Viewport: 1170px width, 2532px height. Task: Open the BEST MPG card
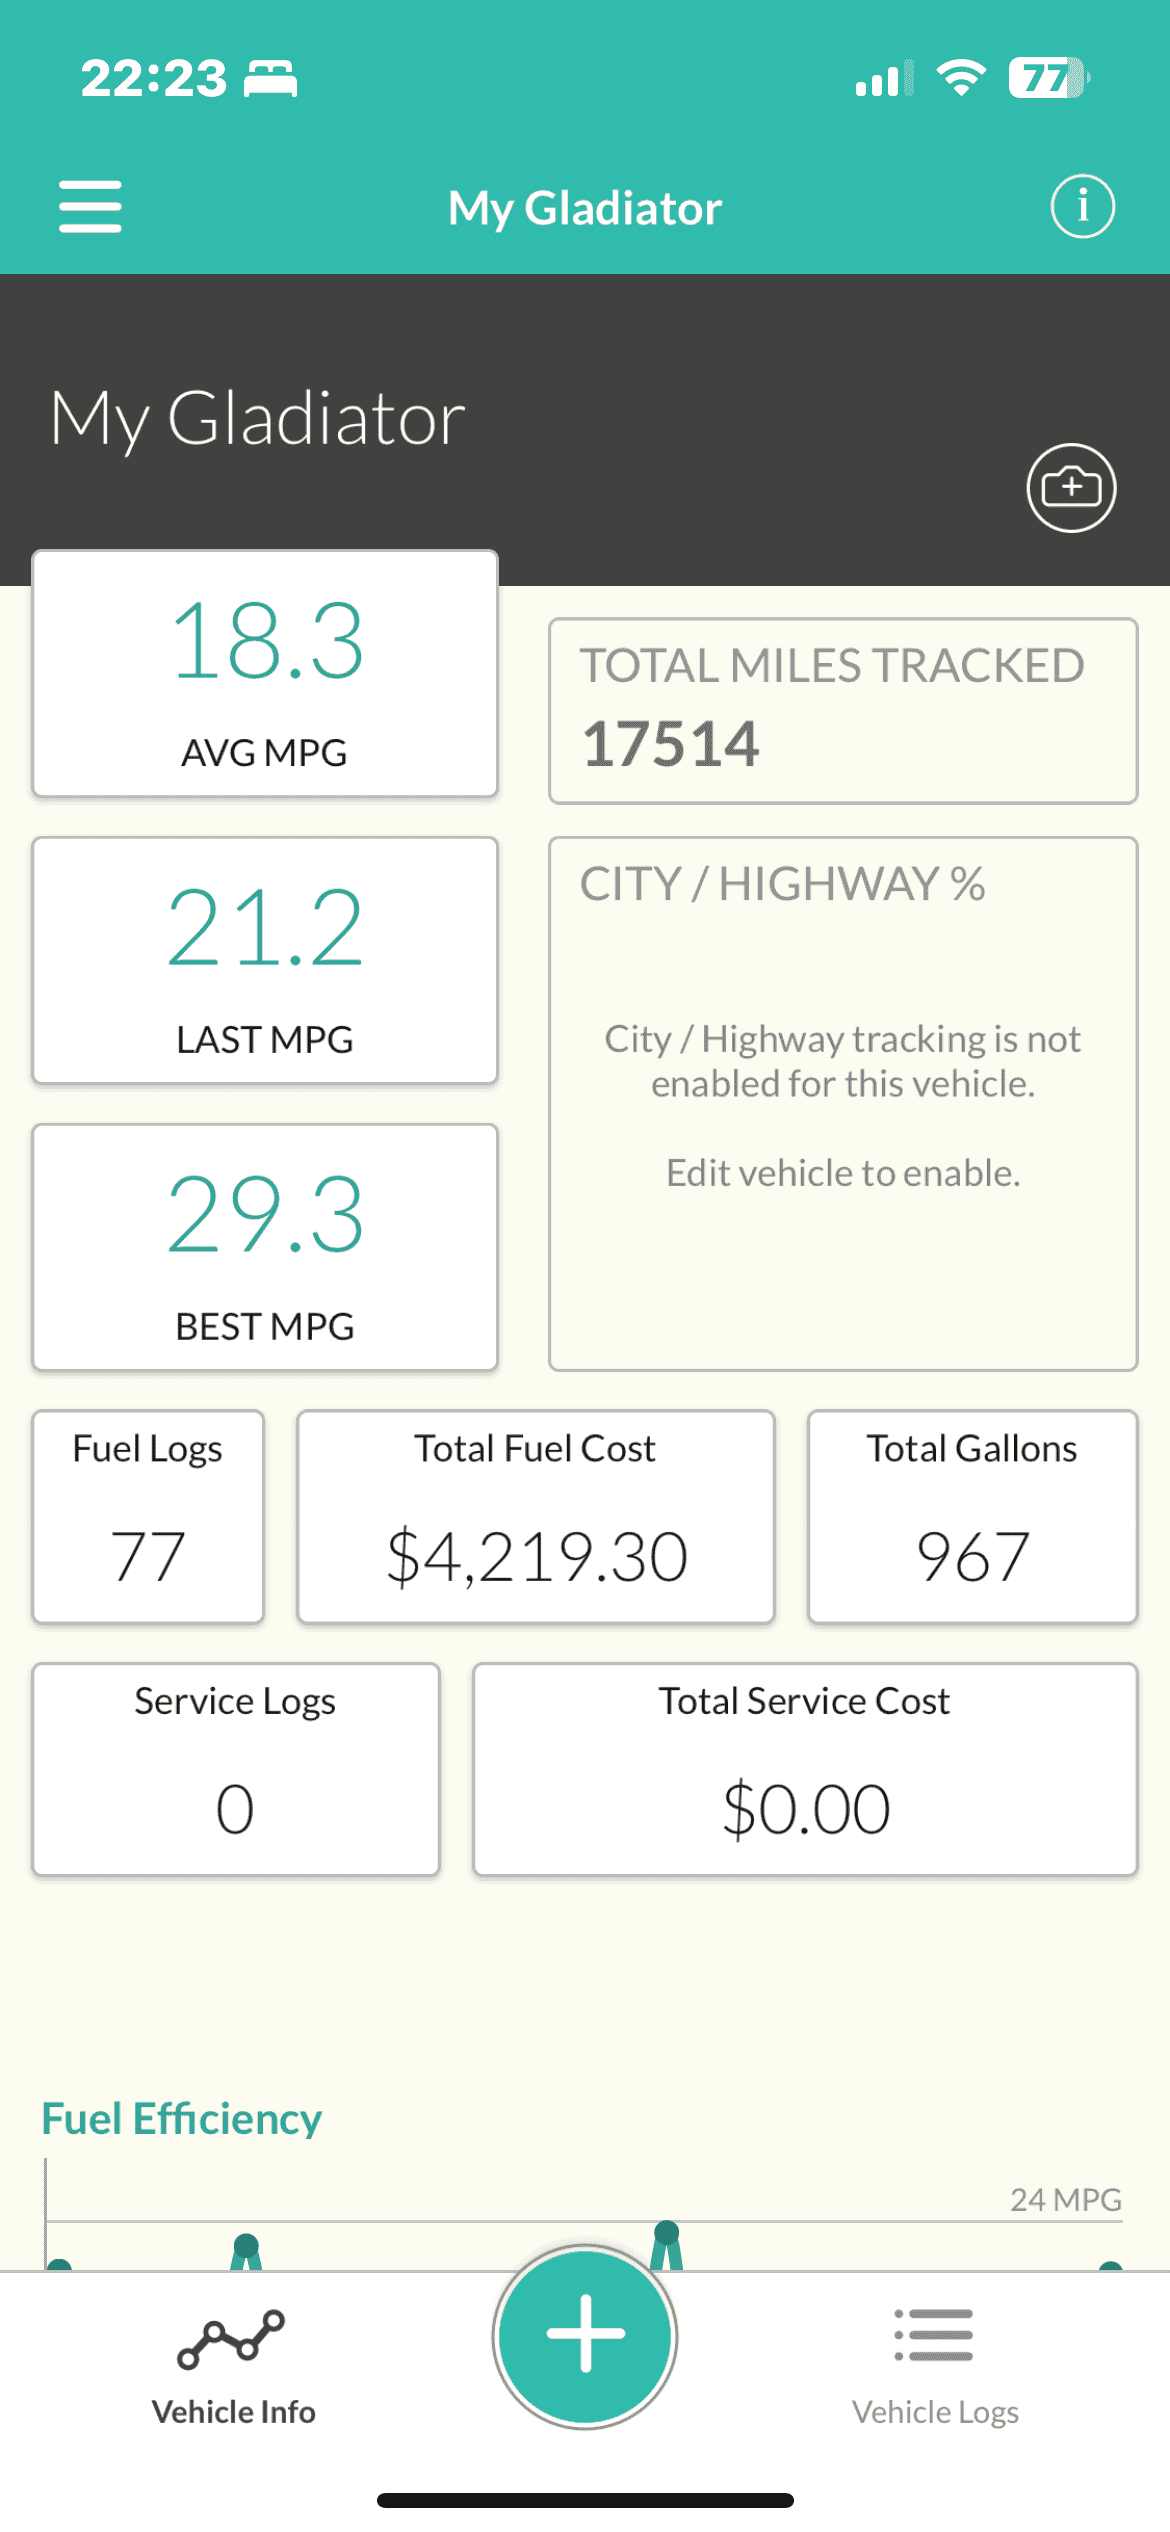[x=265, y=1247]
